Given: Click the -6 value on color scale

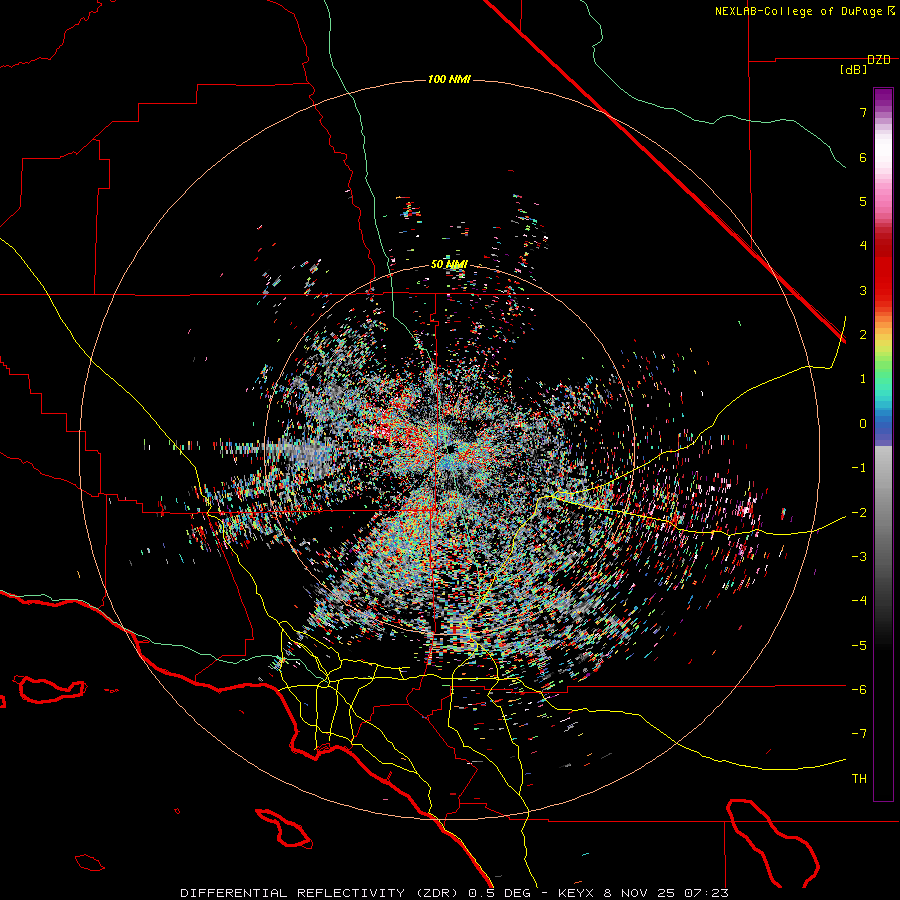Looking at the screenshot, I should [859, 690].
